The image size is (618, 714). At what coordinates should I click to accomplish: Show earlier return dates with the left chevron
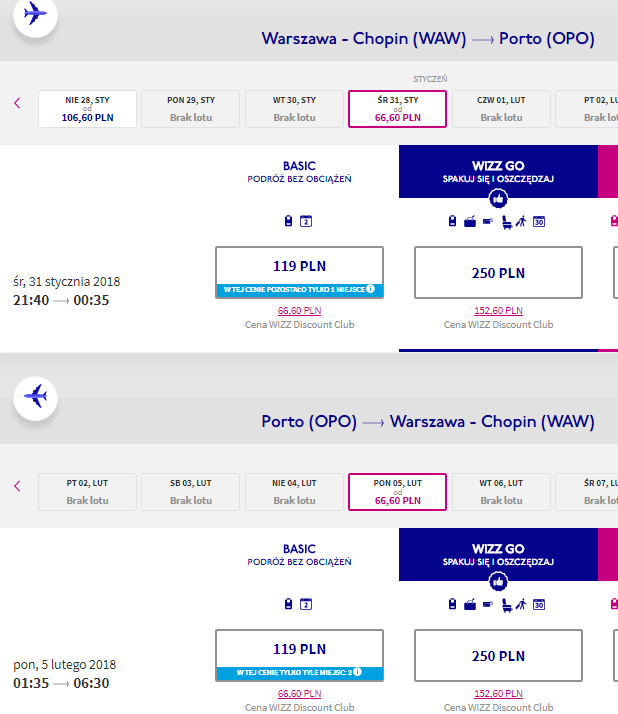pos(17,486)
